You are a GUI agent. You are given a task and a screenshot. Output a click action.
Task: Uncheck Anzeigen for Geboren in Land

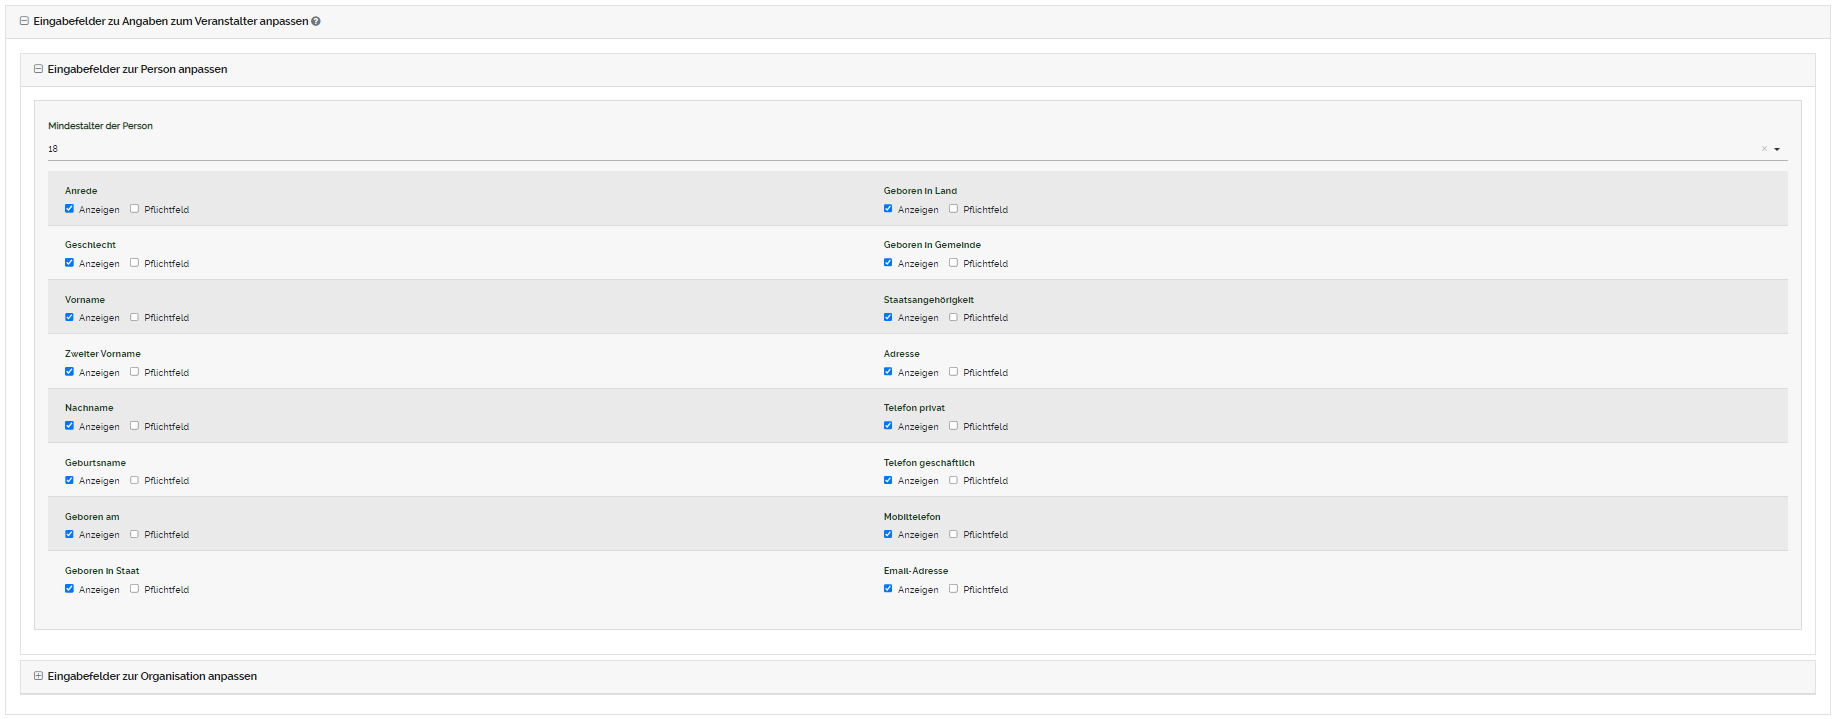click(x=888, y=209)
